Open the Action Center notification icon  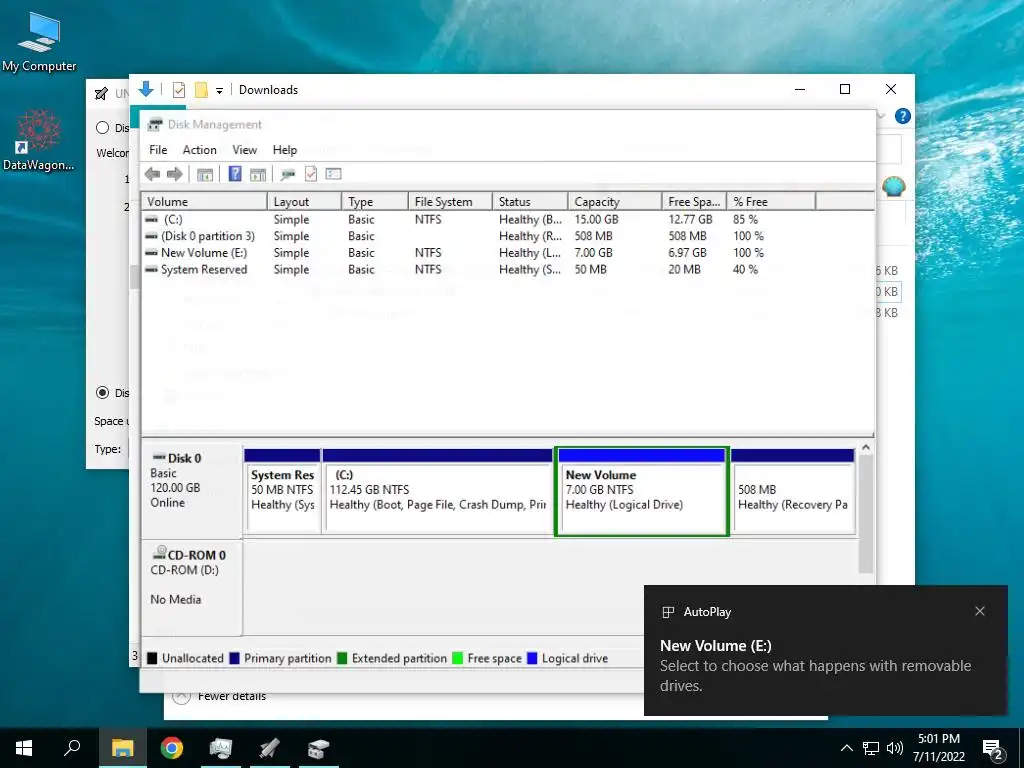pyautogui.click(x=993, y=749)
